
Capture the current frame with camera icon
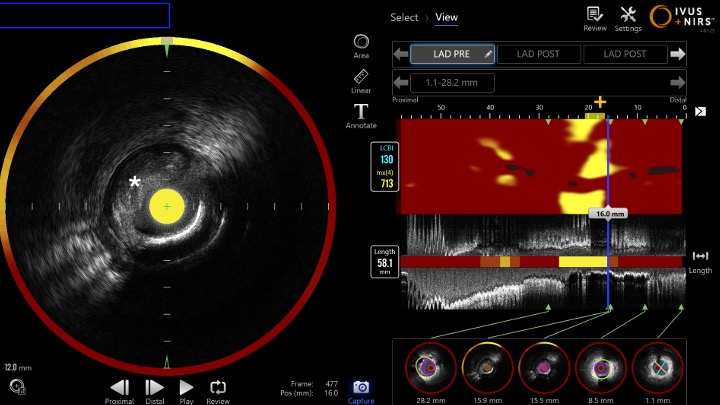361,388
